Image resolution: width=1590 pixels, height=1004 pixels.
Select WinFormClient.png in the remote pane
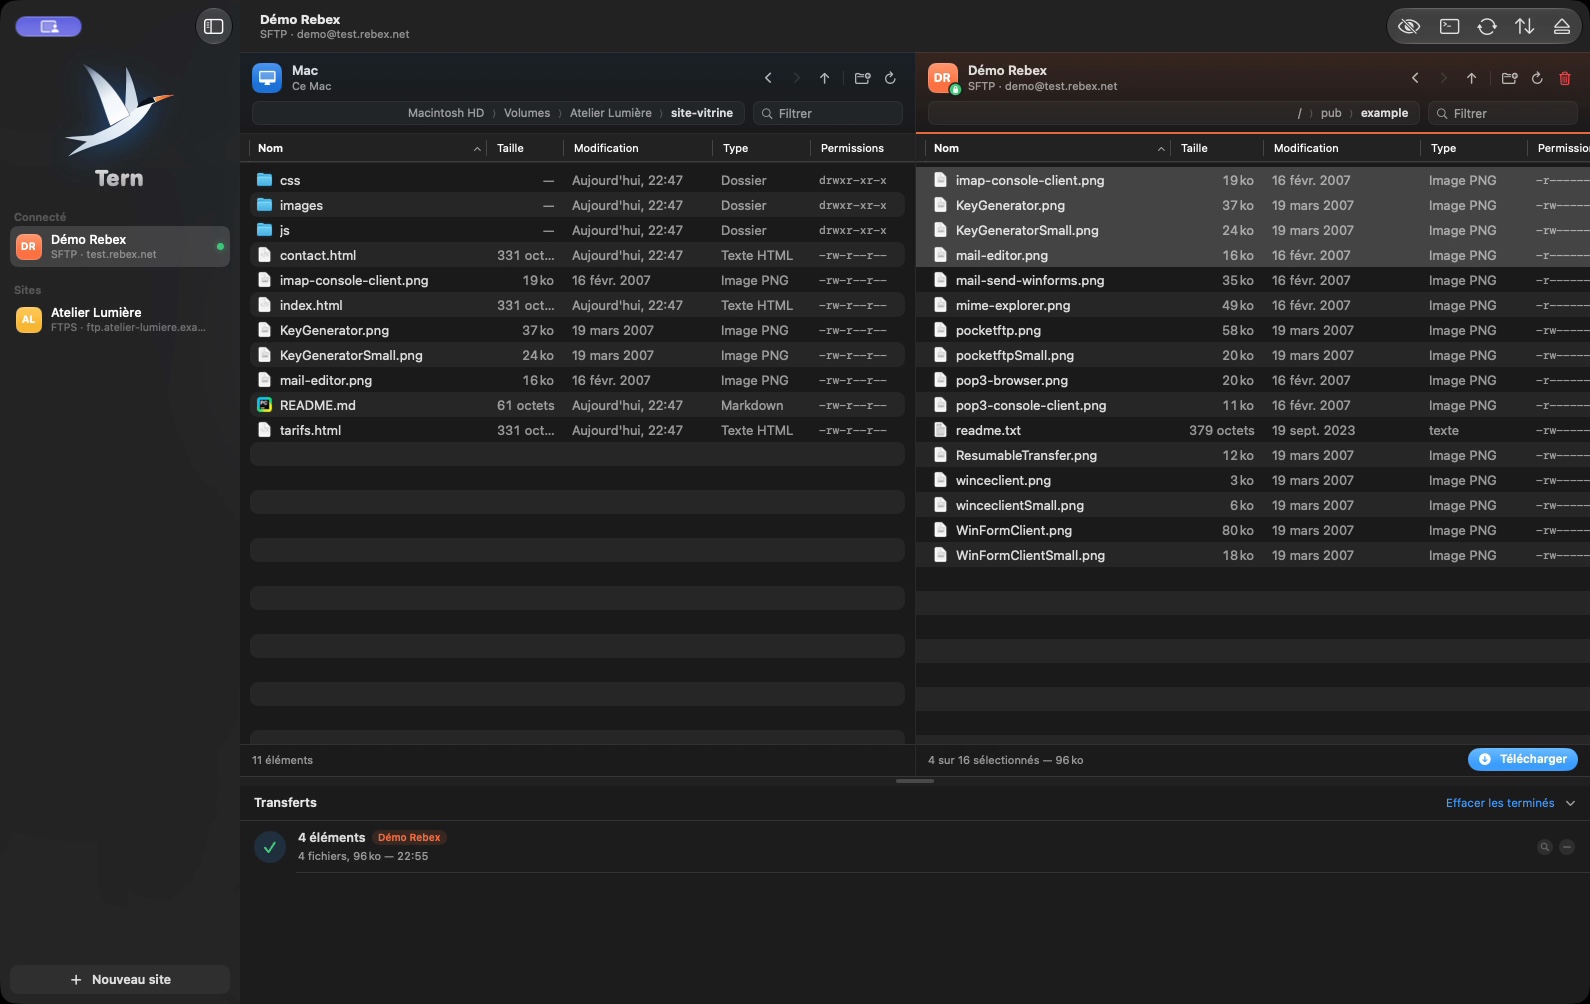1253,530
